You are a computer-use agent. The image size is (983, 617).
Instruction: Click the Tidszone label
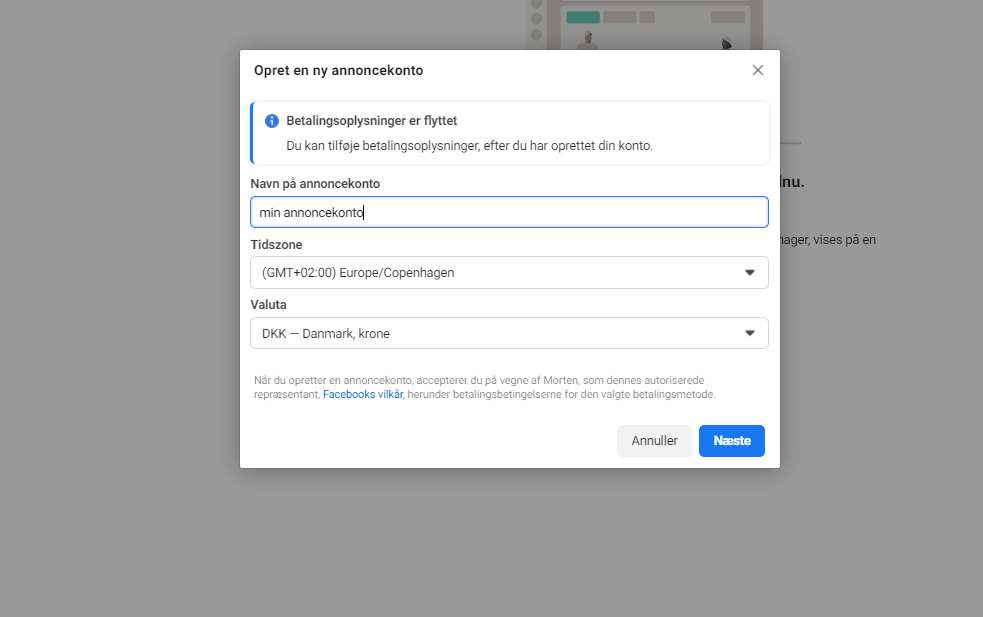276,245
